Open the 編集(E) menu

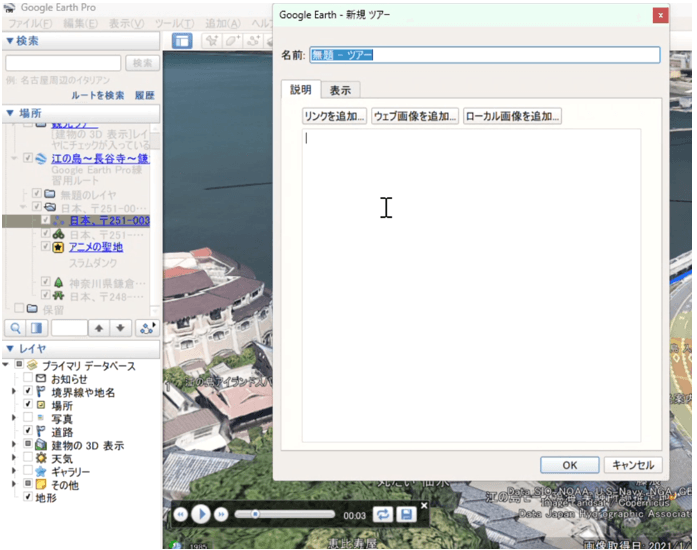80,23
